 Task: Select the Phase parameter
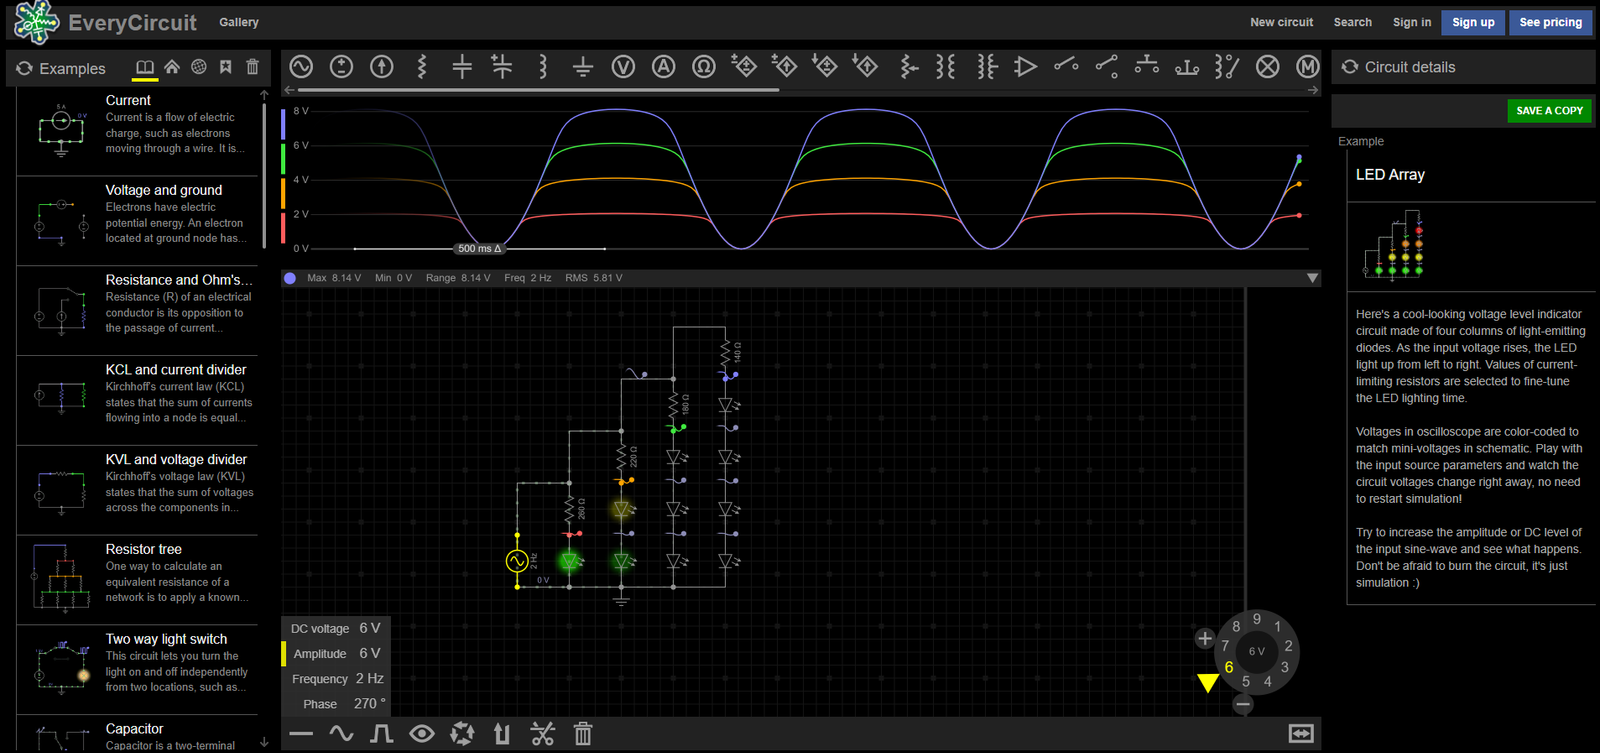click(x=335, y=704)
